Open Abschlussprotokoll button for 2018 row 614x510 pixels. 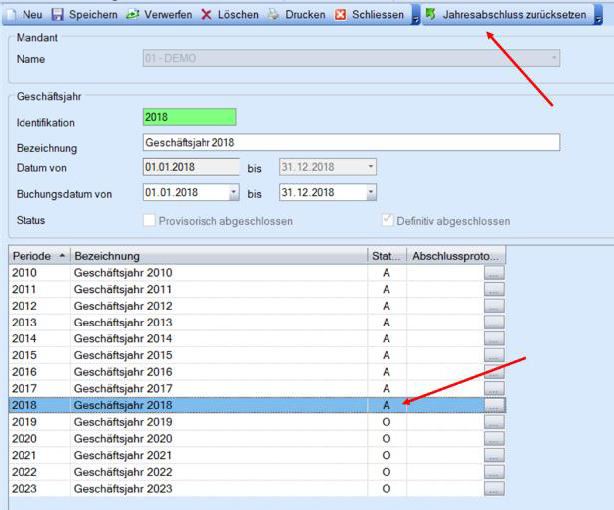coord(494,405)
